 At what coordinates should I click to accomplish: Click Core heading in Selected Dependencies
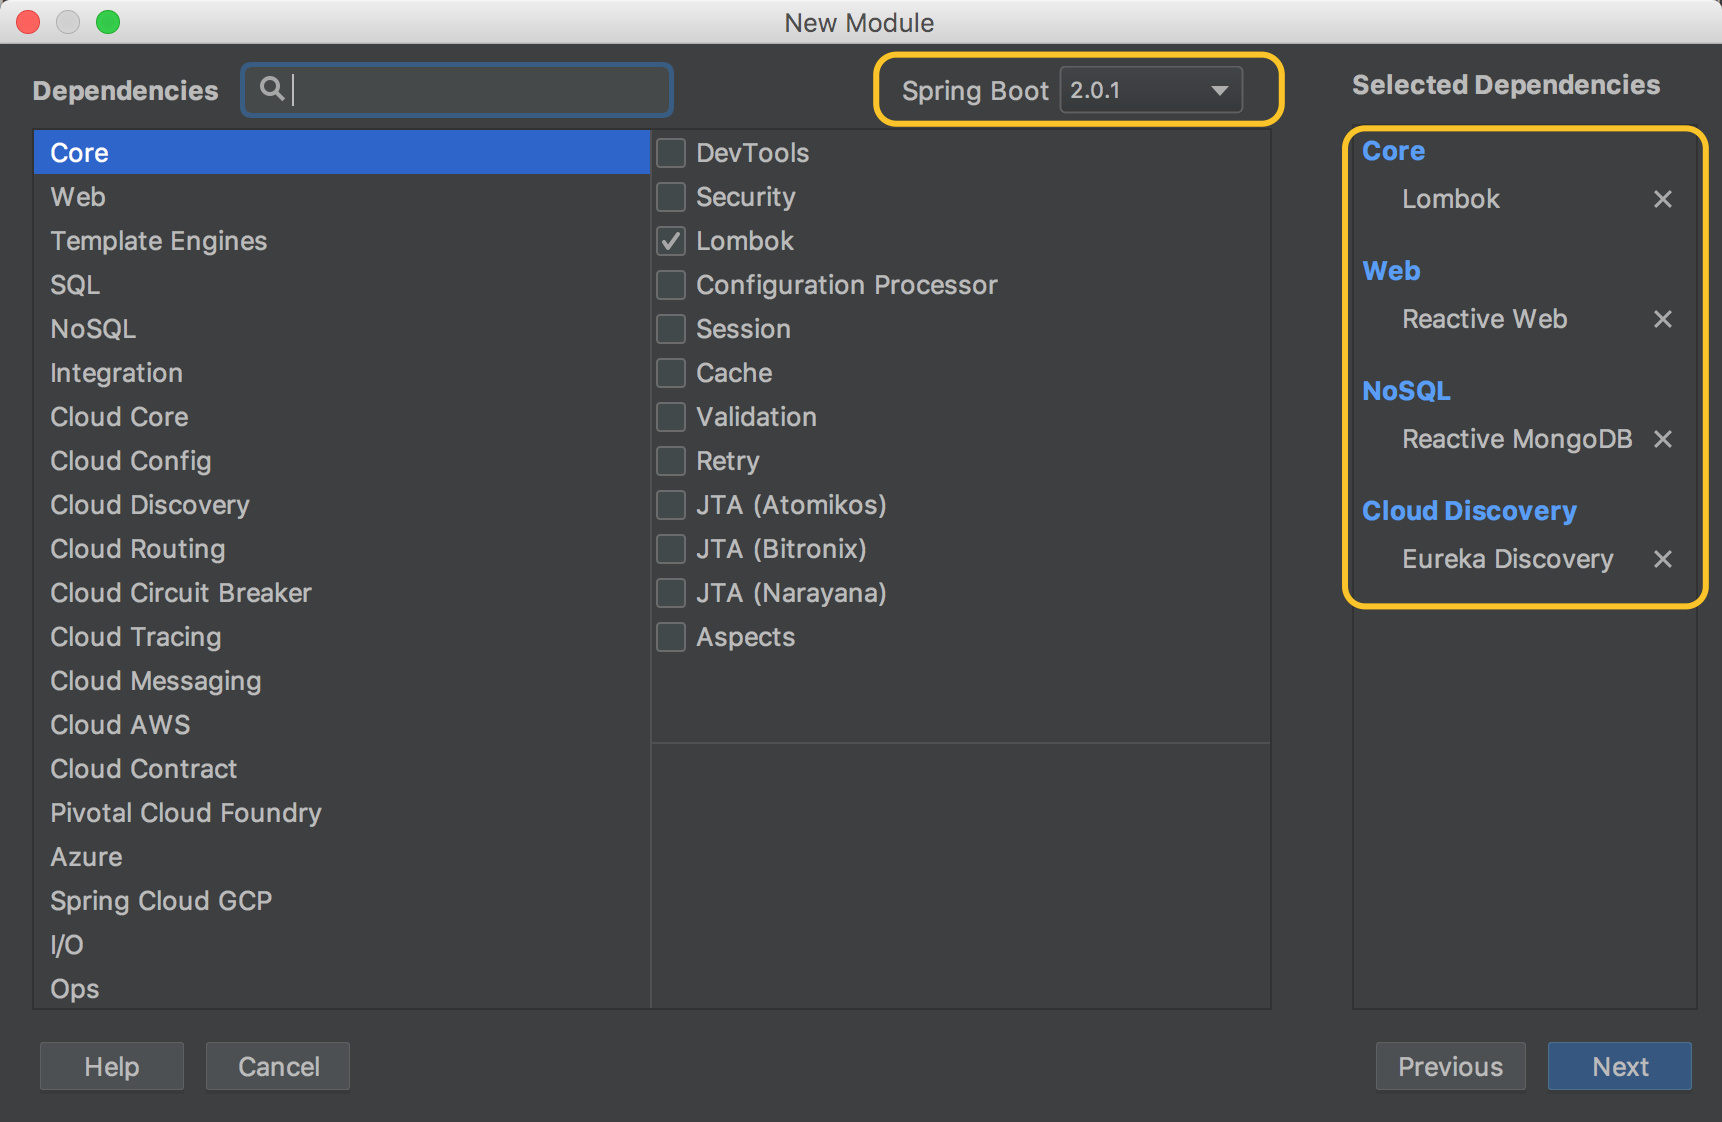coord(1393,151)
